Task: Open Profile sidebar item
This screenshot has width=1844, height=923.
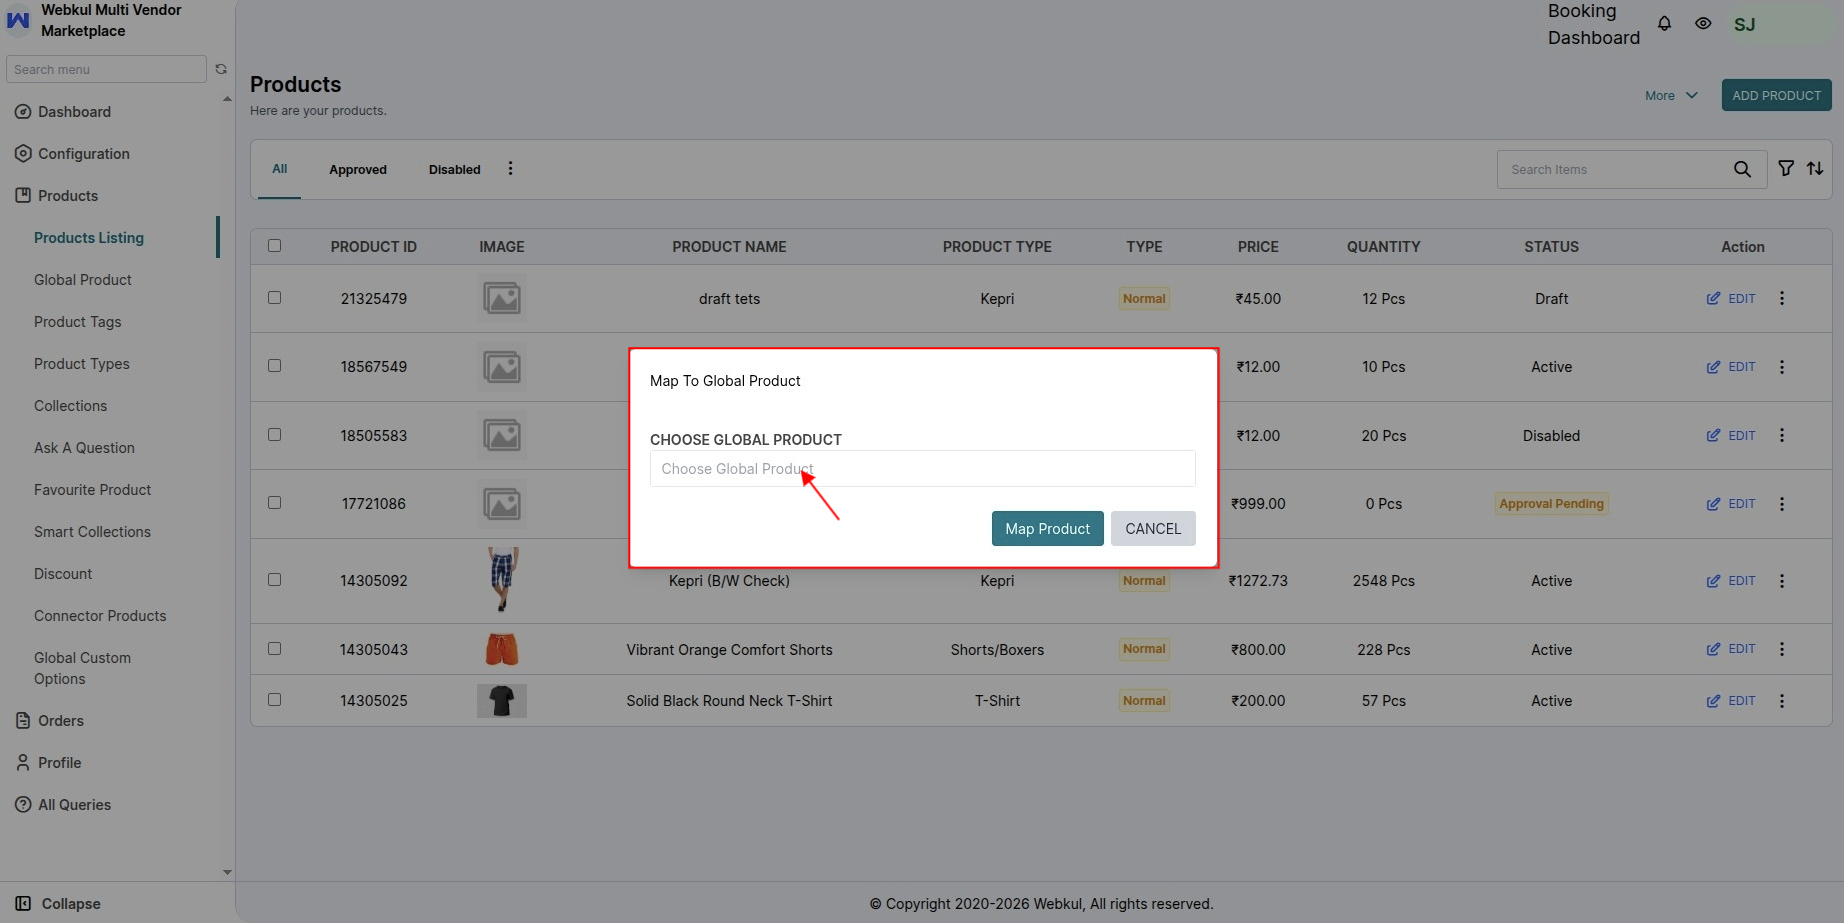Action: (x=60, y=763)
